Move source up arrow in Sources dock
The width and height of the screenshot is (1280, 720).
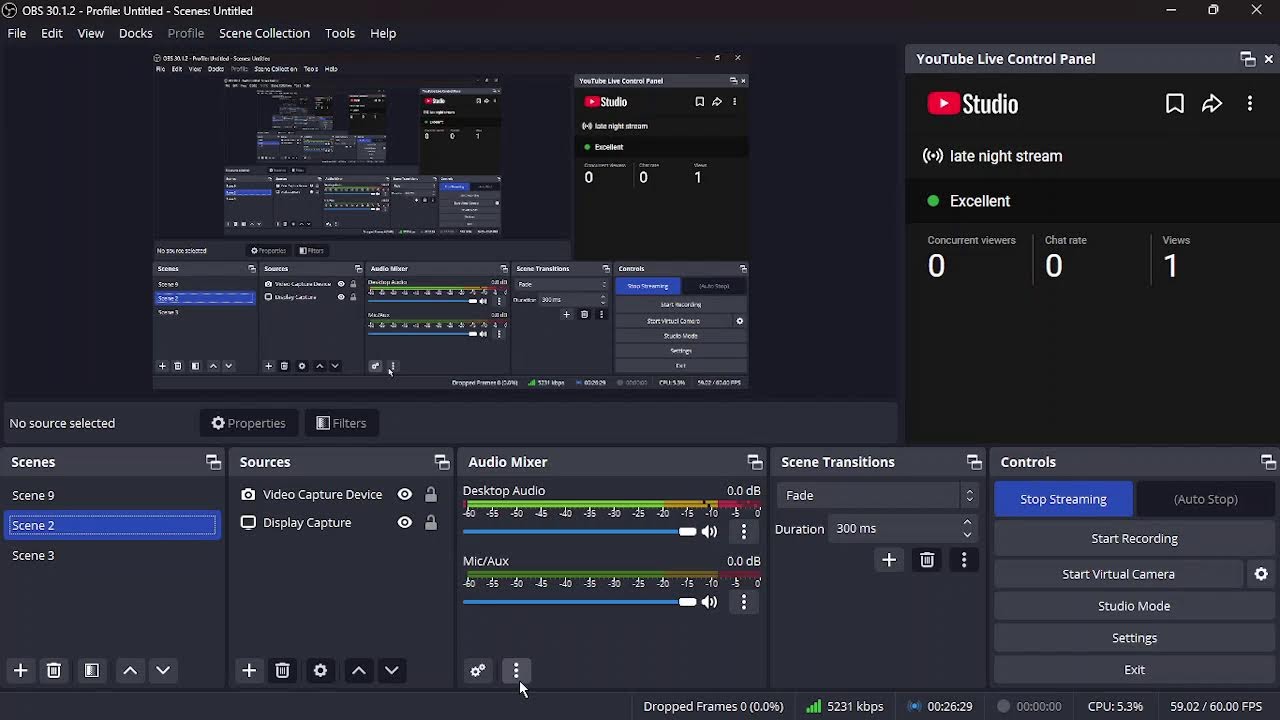click(x=358, y=670)
